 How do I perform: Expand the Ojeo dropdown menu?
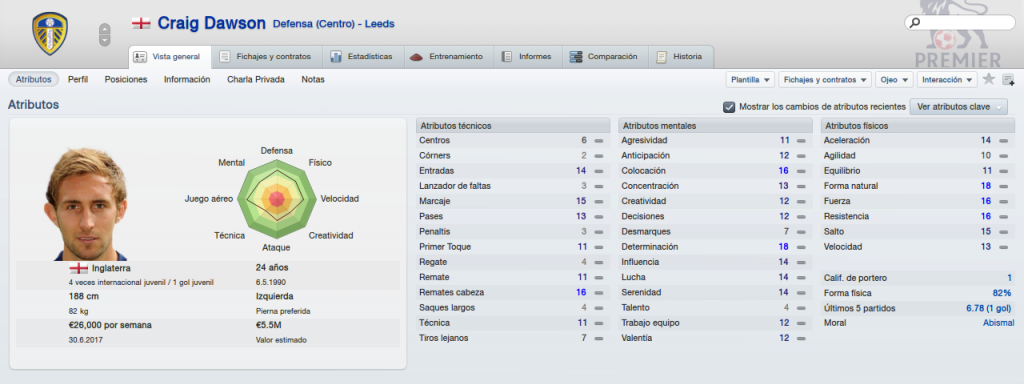(x=894, y=80)
